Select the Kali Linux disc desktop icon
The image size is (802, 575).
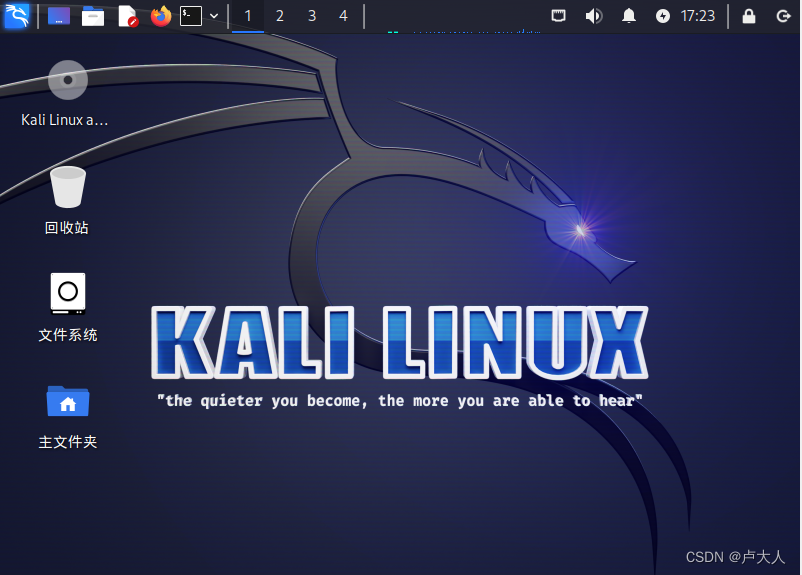(x=68, y=80)
